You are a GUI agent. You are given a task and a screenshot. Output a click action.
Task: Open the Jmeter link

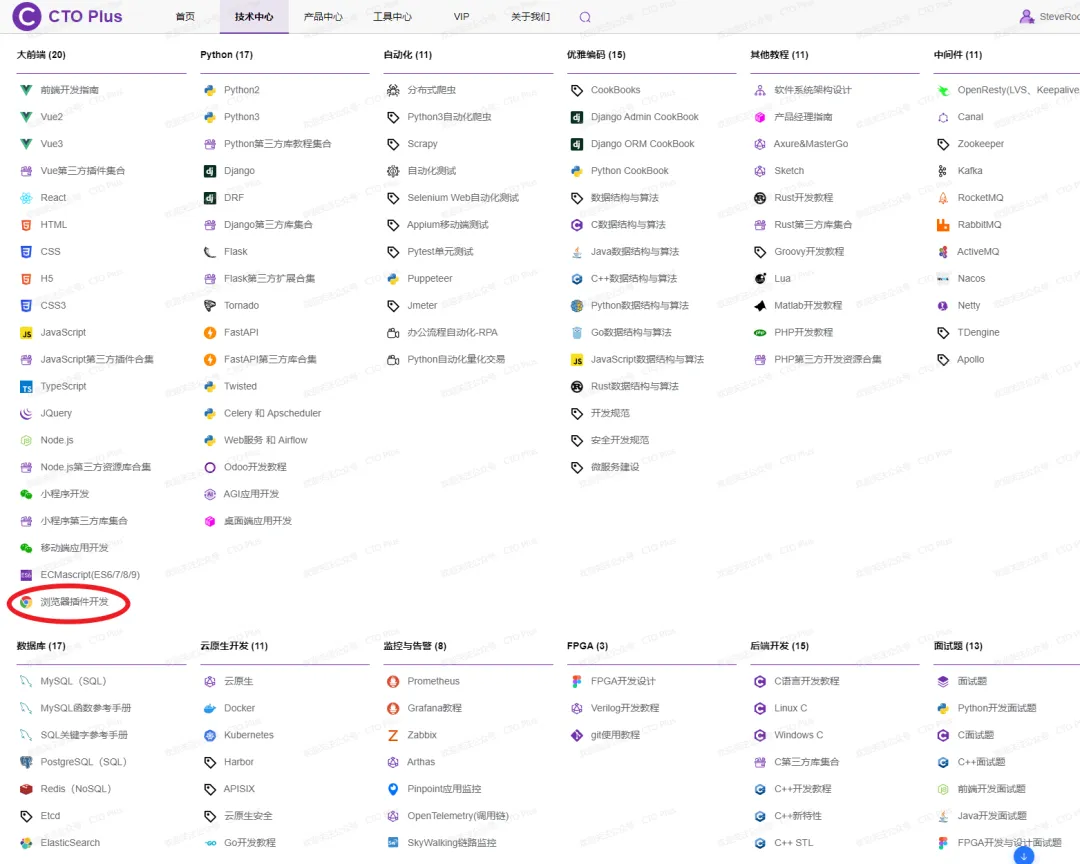pos(422,306)
